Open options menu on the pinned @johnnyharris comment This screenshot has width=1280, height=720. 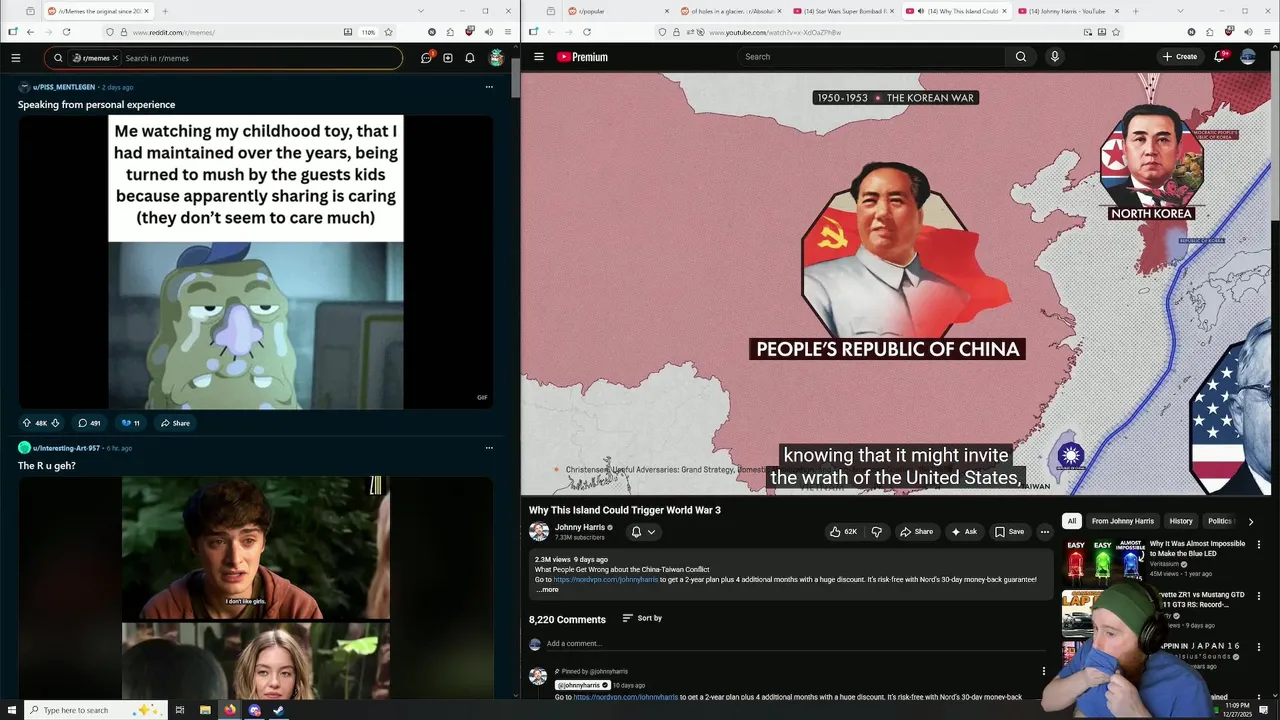click(x=1044, y=672)
